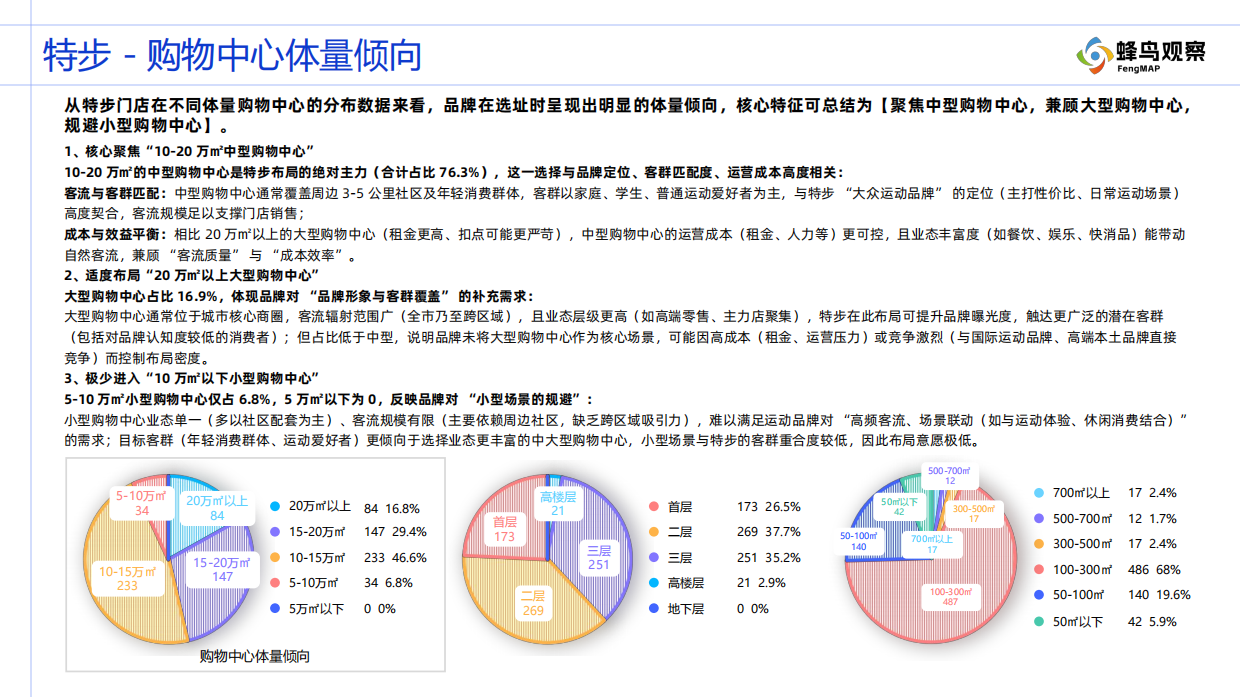Select the pink "高楼层" legend dot
This screenshot has height=697, width=1240.
[x=653, y=582]
